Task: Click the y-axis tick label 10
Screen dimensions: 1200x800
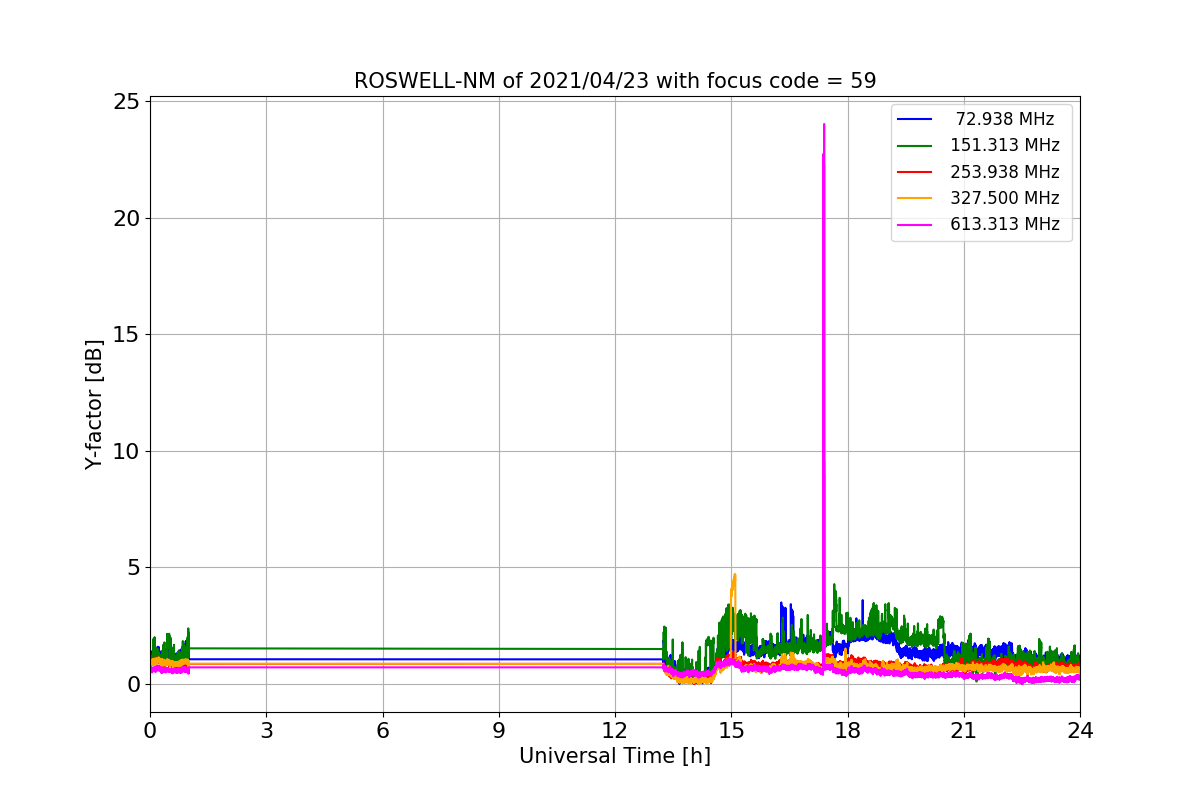Action: pos(128,451)
